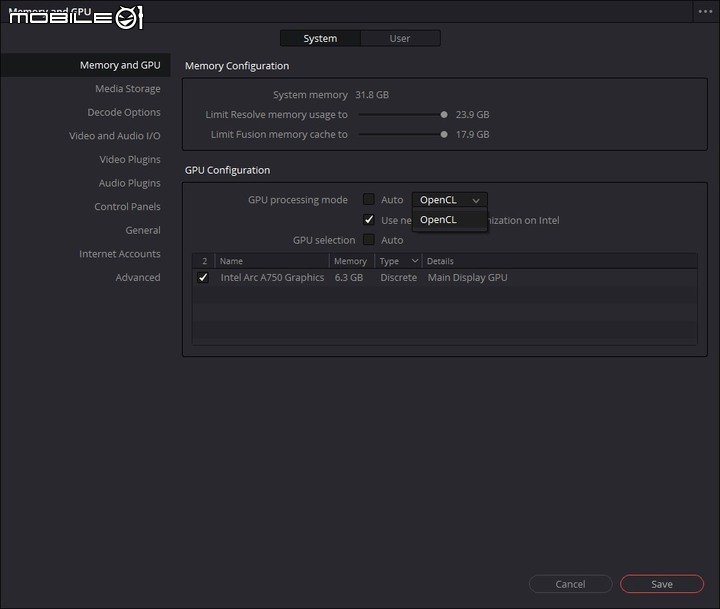Select Memory and GPU in sidebar
The height and width of the screenshot is (609, 720).
click(x=85, y=65)
